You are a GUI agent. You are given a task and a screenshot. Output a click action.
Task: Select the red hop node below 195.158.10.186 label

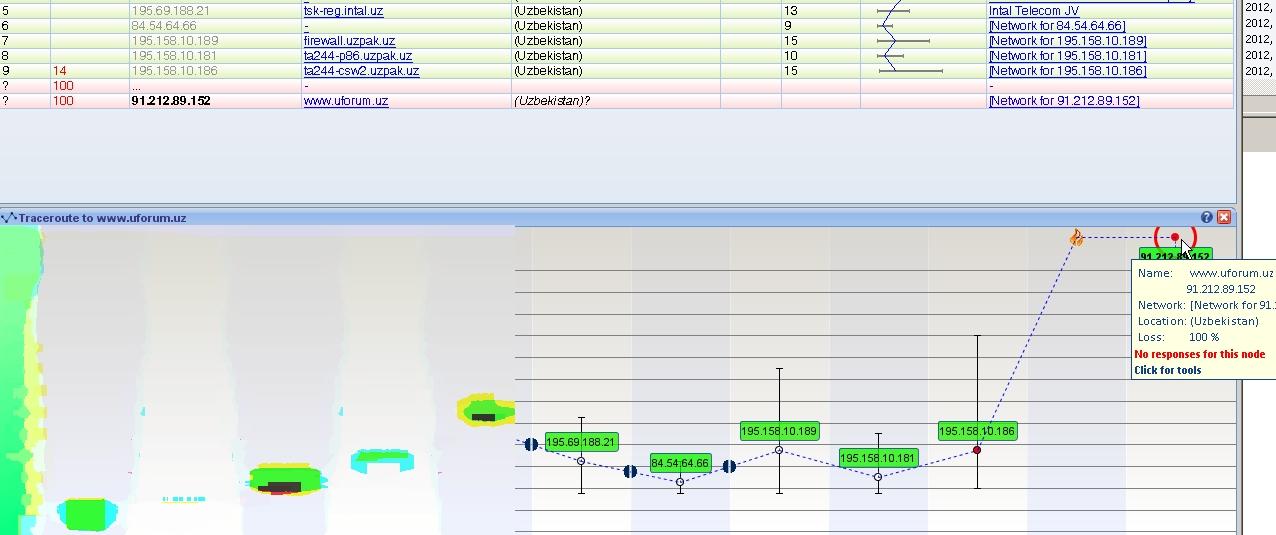coord(977,450)
